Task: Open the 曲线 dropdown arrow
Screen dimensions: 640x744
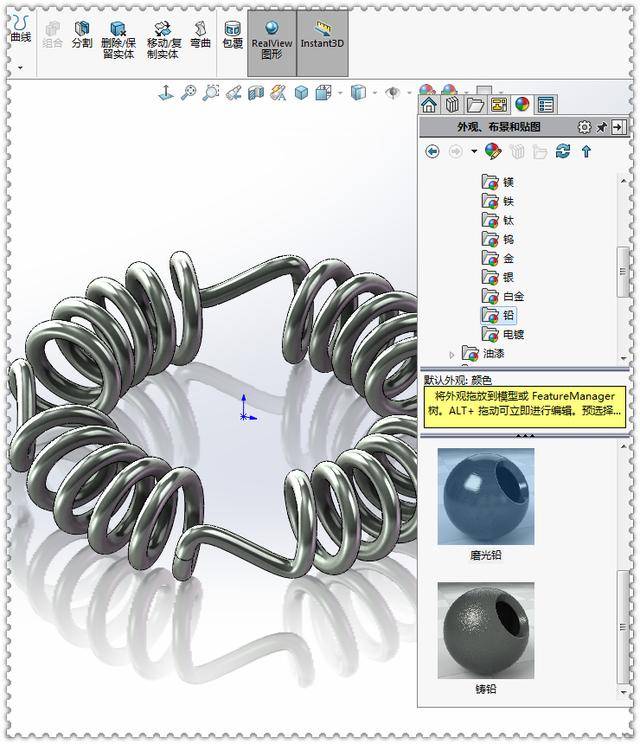Action: (20, 67)
